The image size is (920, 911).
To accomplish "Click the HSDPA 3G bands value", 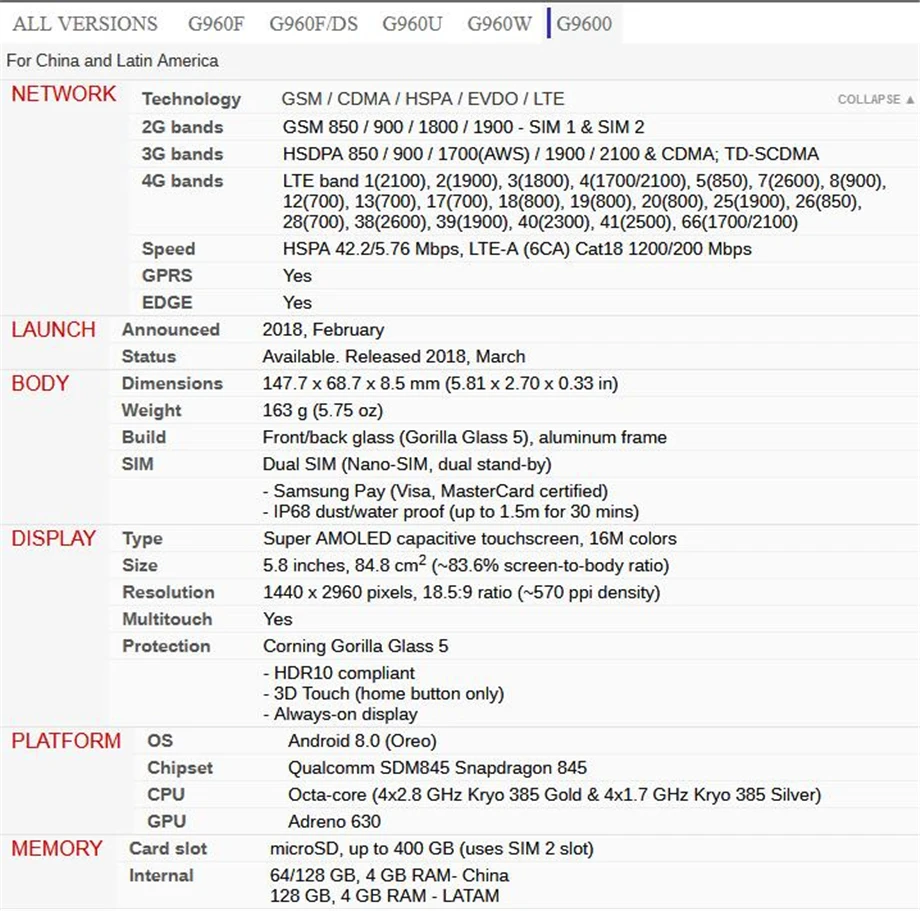I will pos(550,154).
